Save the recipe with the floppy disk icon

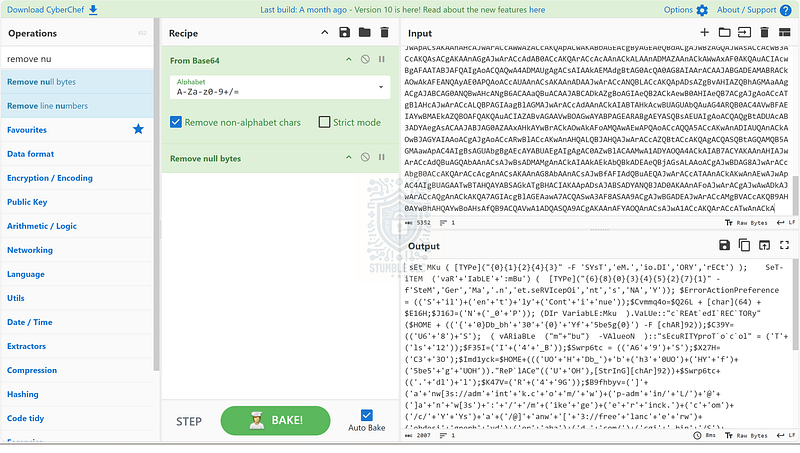344,33
